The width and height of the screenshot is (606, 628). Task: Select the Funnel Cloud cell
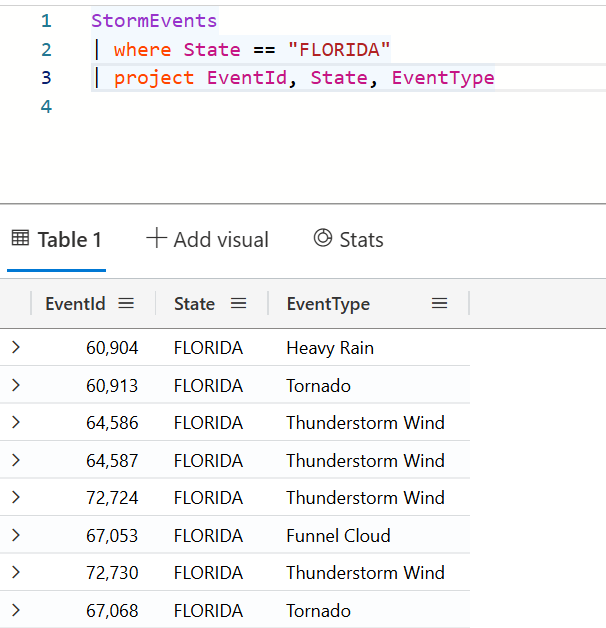pos(338,535)
